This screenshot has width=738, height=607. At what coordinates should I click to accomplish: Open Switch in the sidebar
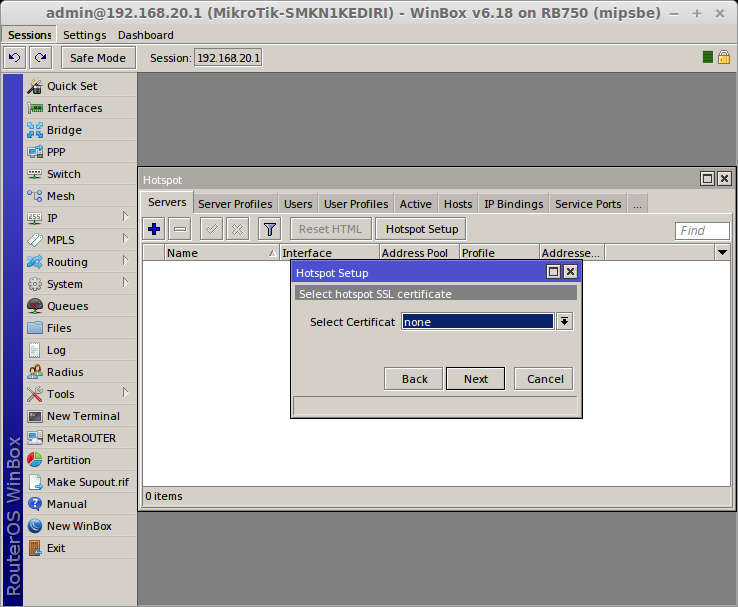(x=80, y=174)
